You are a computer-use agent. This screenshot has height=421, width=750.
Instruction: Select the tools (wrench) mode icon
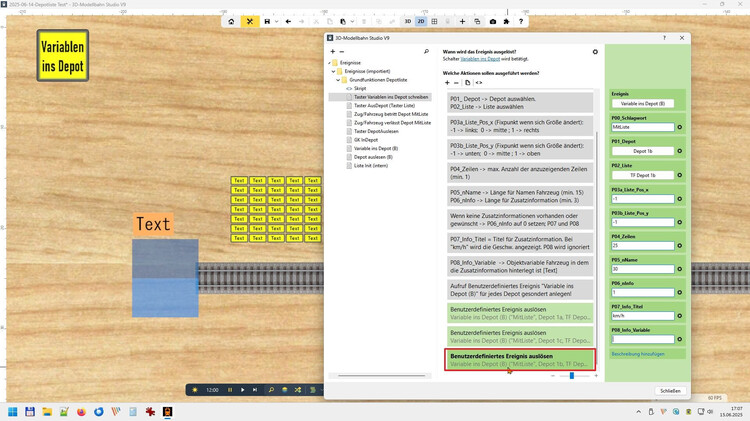click(x=250, y=21)
